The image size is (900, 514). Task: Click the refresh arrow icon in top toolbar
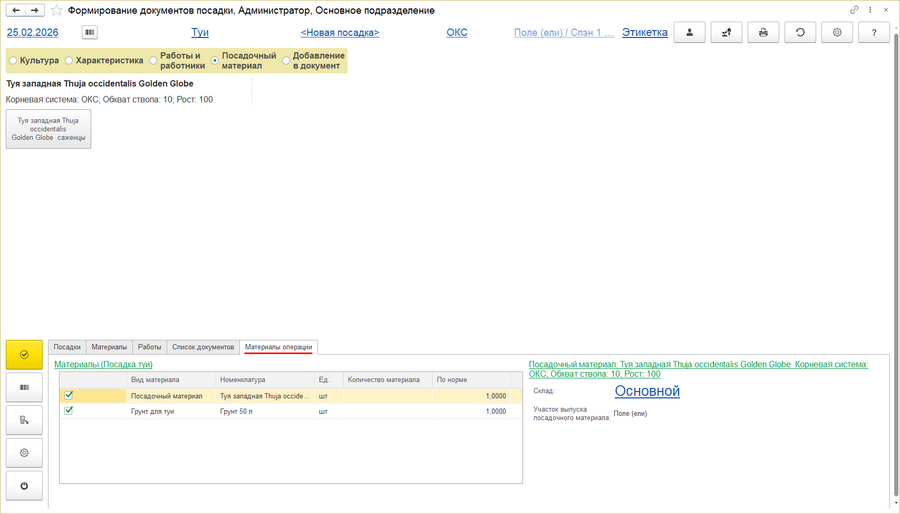800,33
